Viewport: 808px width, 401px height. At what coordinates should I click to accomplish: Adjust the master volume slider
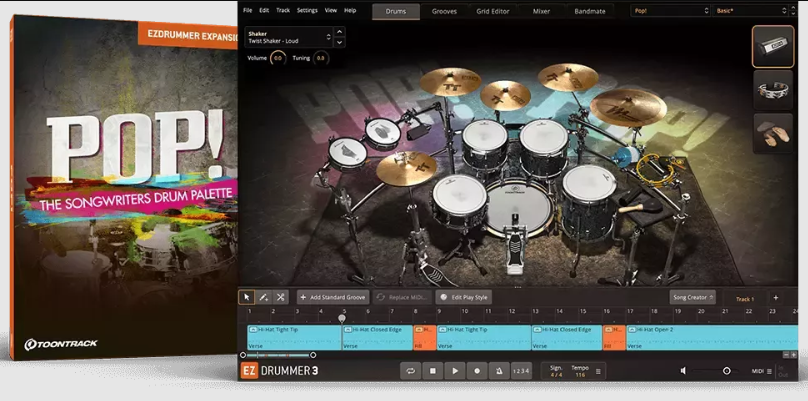coord(726,370)
